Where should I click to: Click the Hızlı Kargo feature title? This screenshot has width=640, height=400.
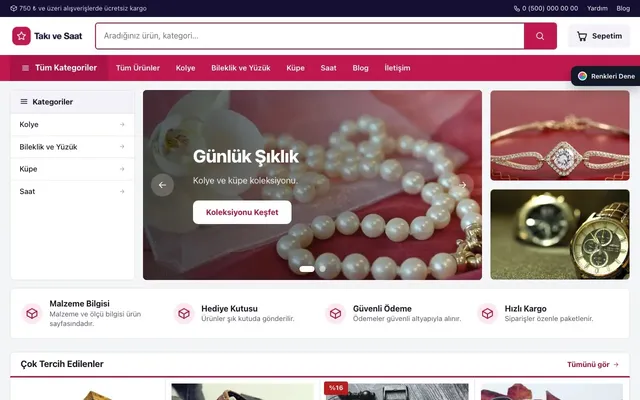(x=525, y=309)
